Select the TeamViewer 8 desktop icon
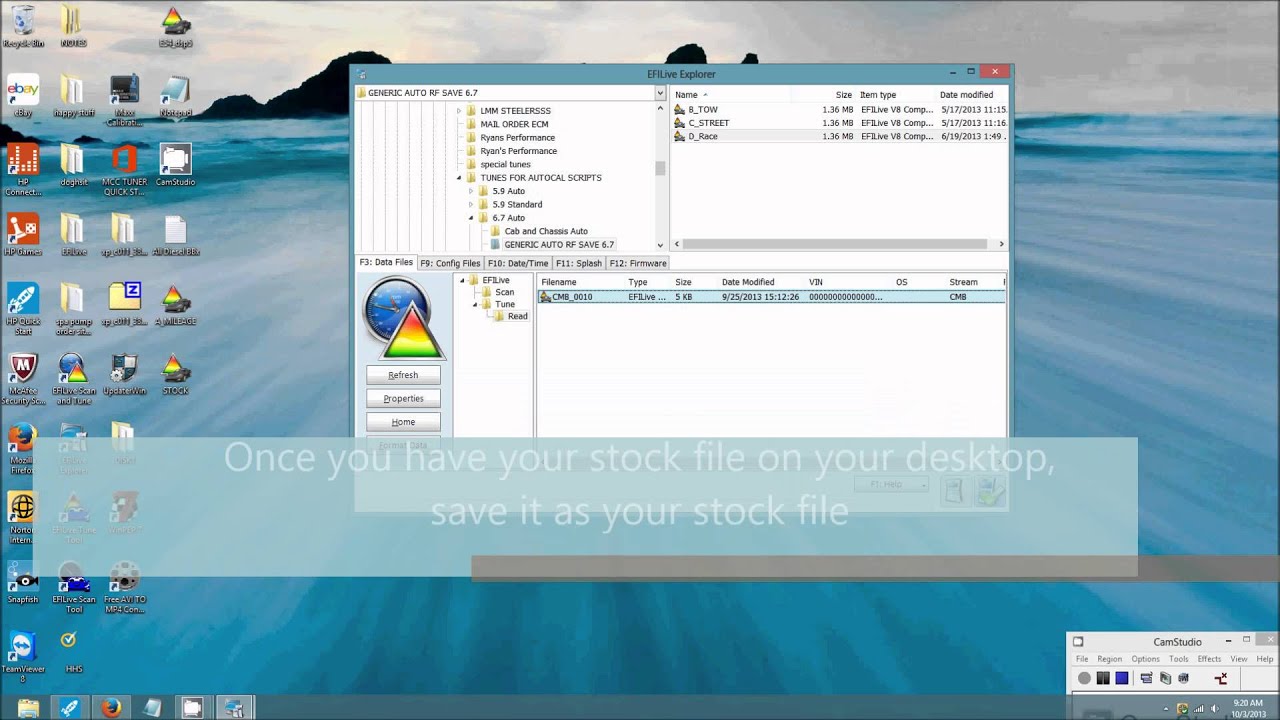 pyautogui.click(x=22, y=656)
